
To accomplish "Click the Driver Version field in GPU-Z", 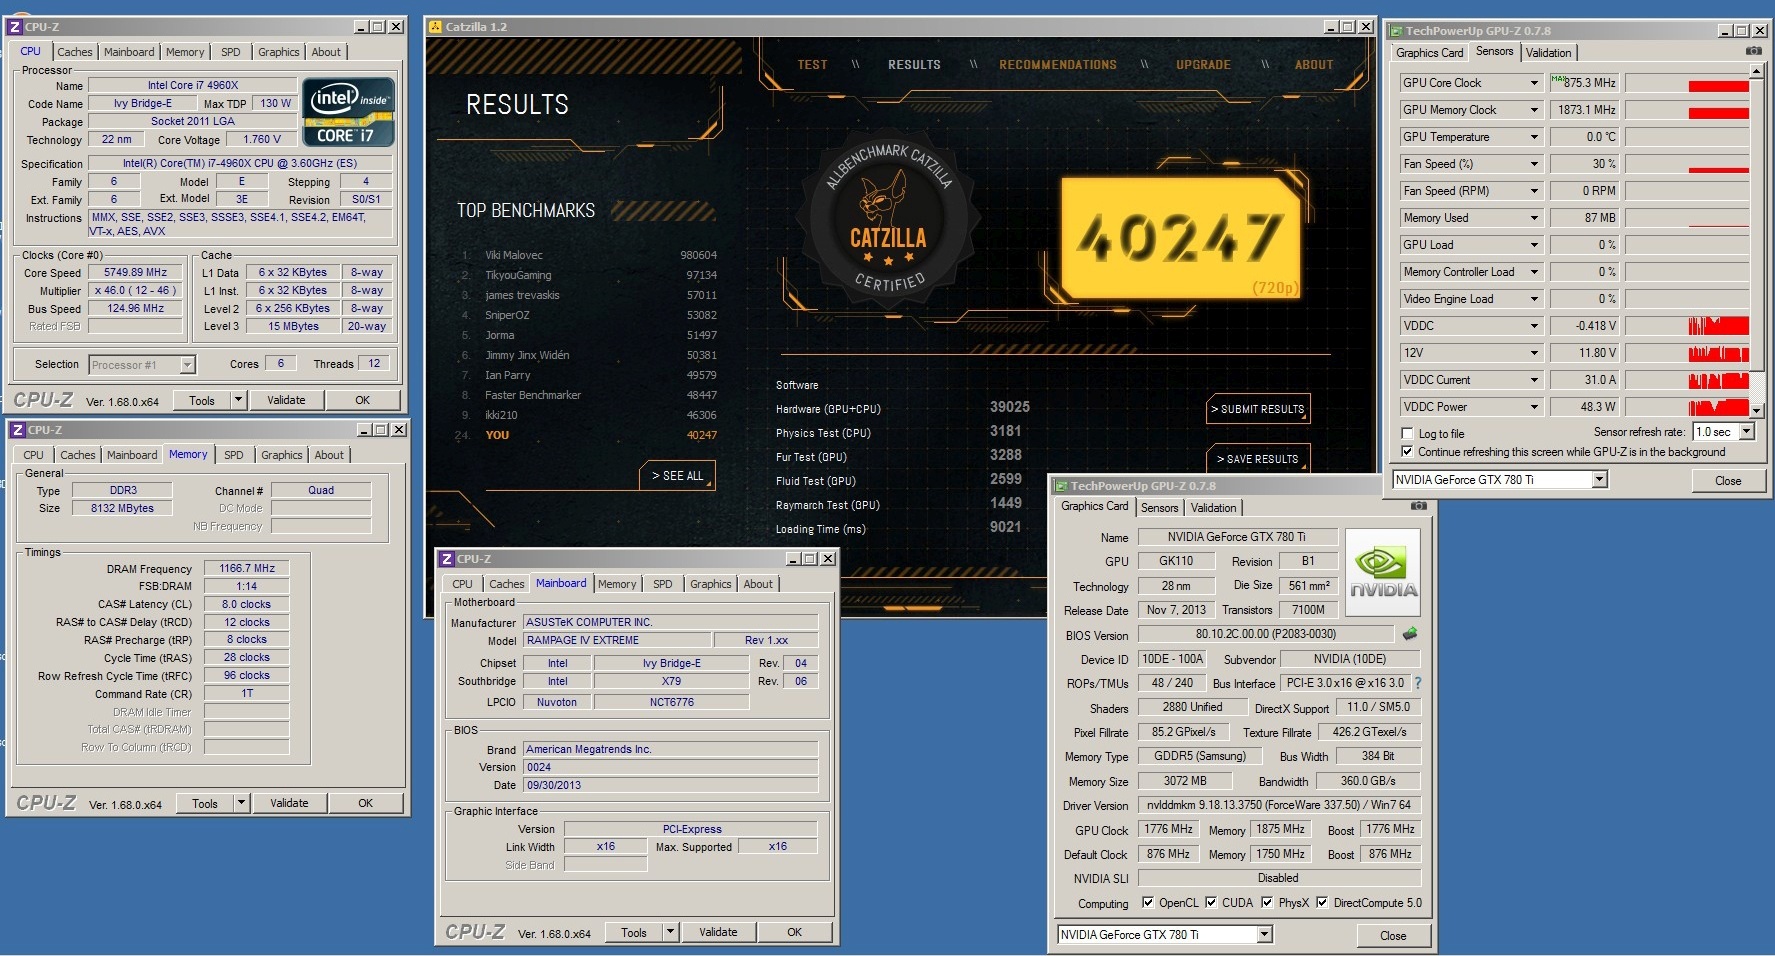I will point(1278,805).
